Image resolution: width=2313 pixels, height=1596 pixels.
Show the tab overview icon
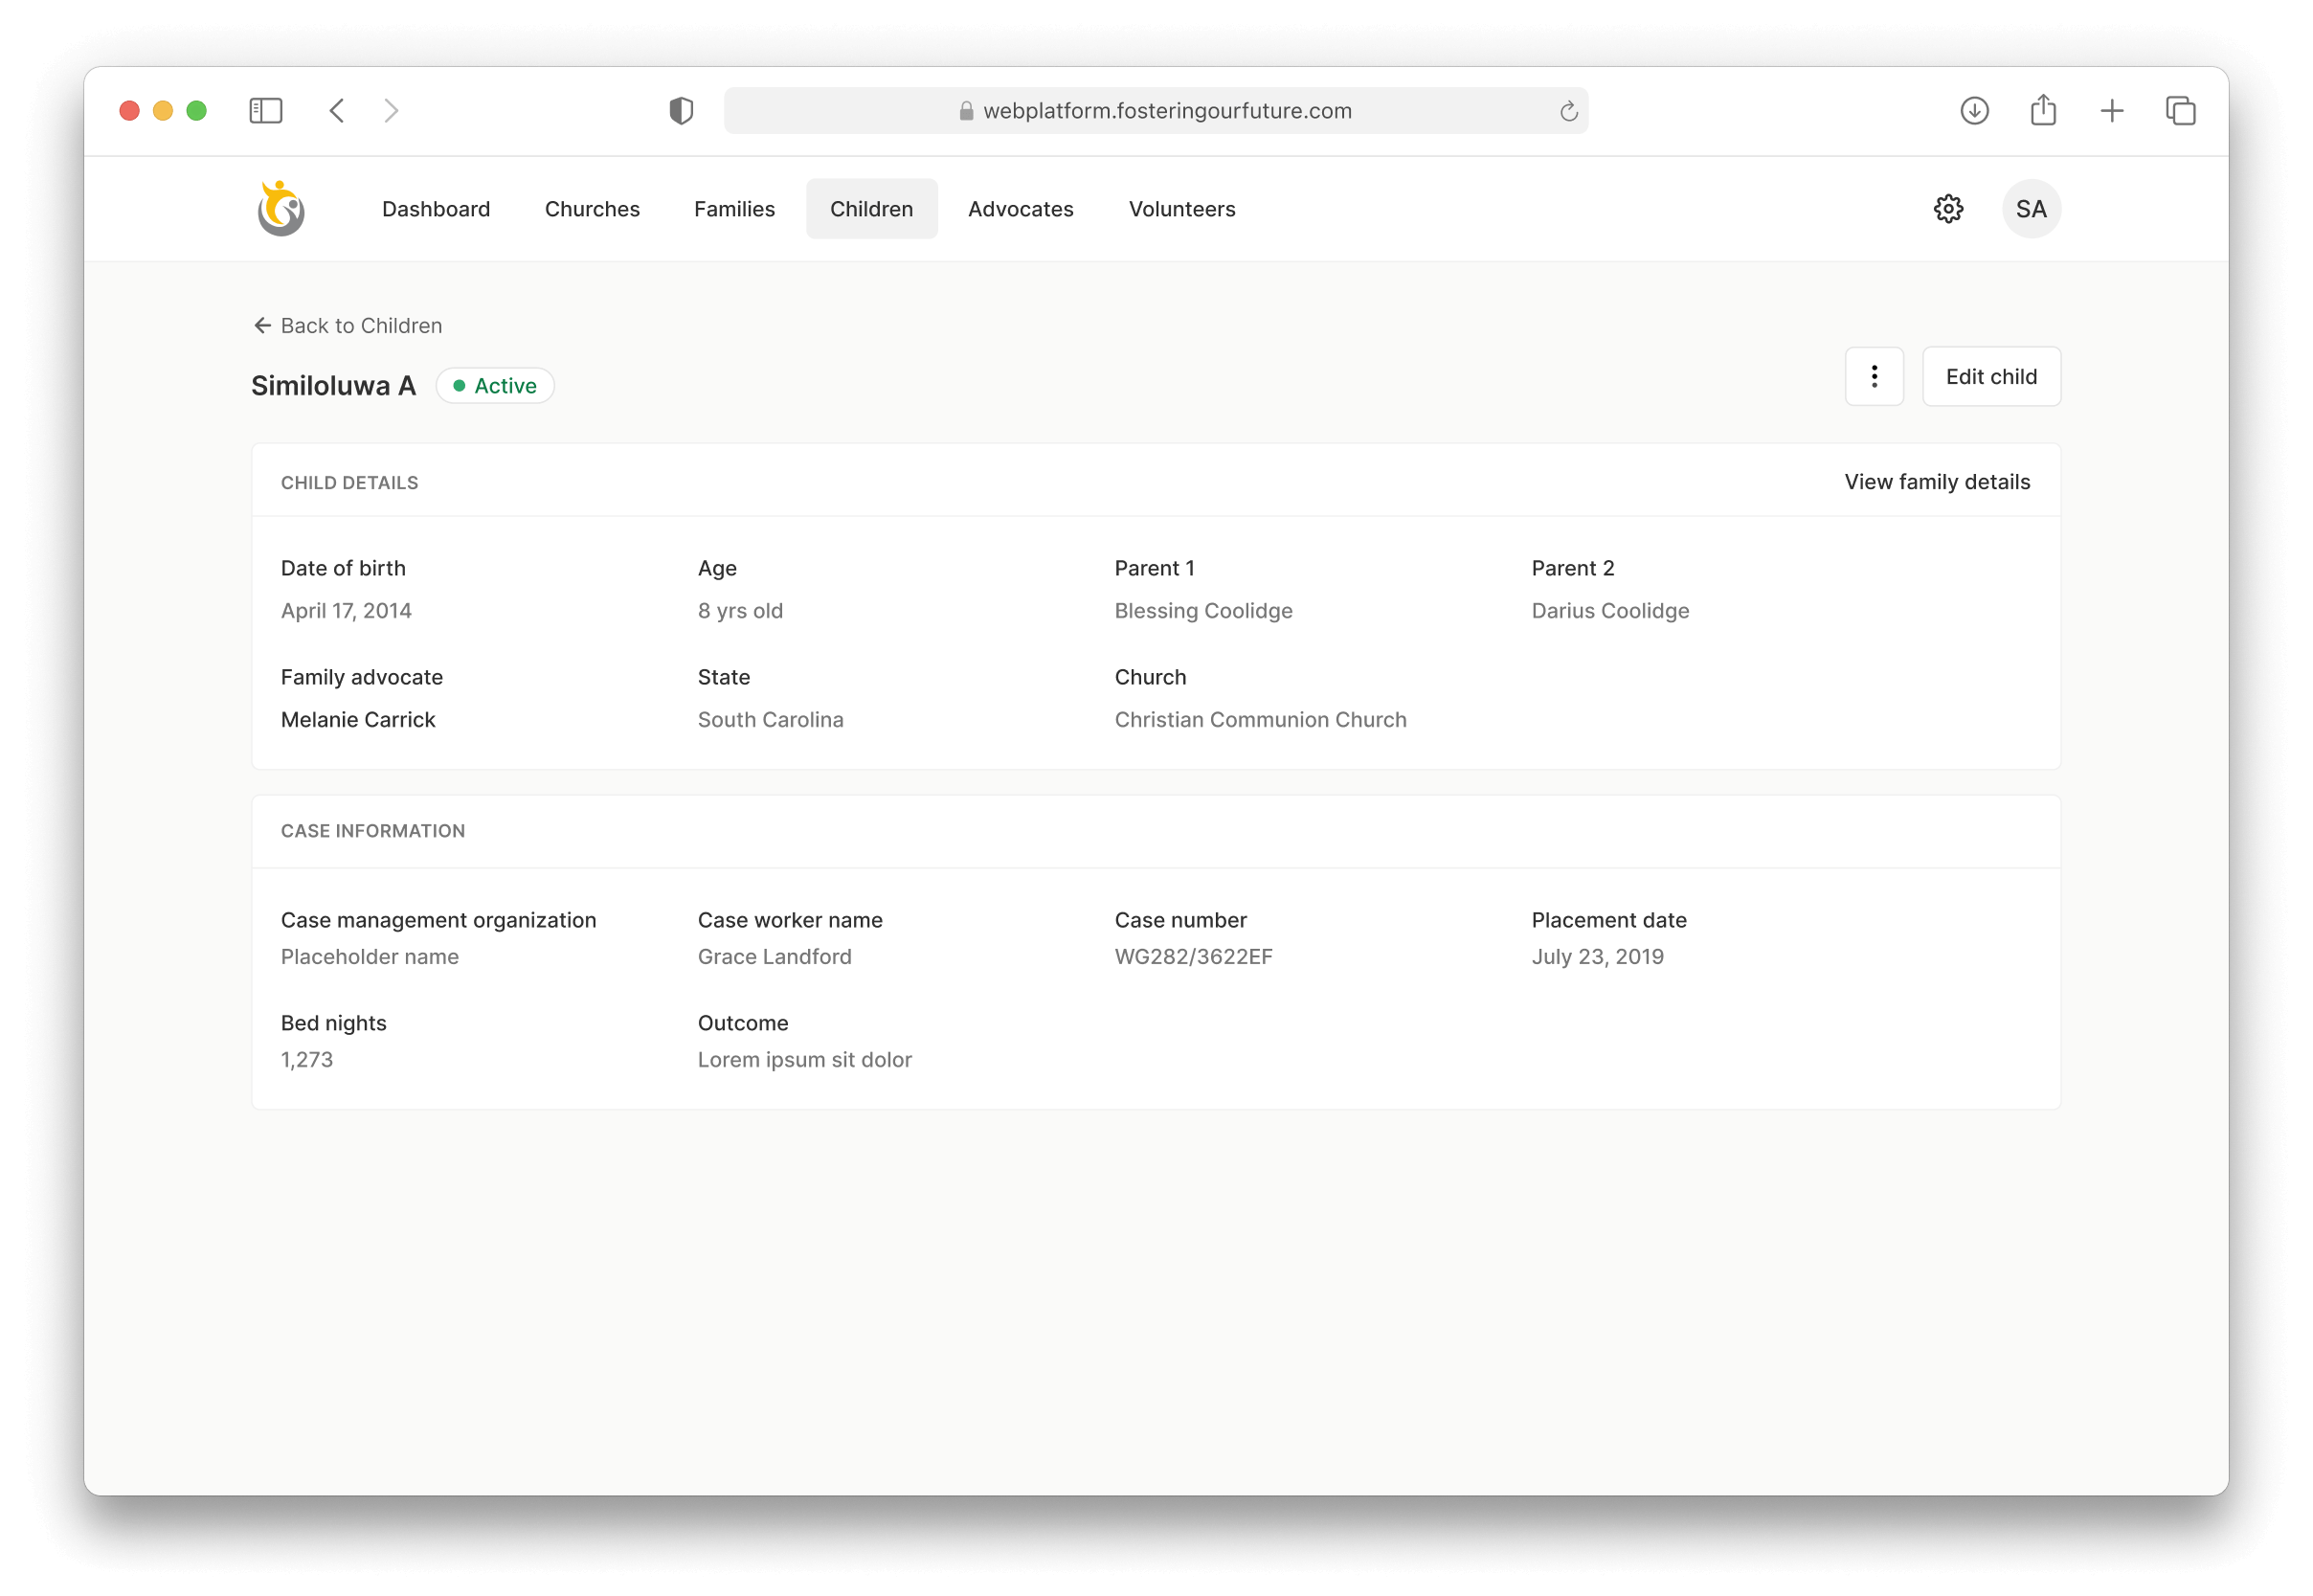pos(2181,111)
